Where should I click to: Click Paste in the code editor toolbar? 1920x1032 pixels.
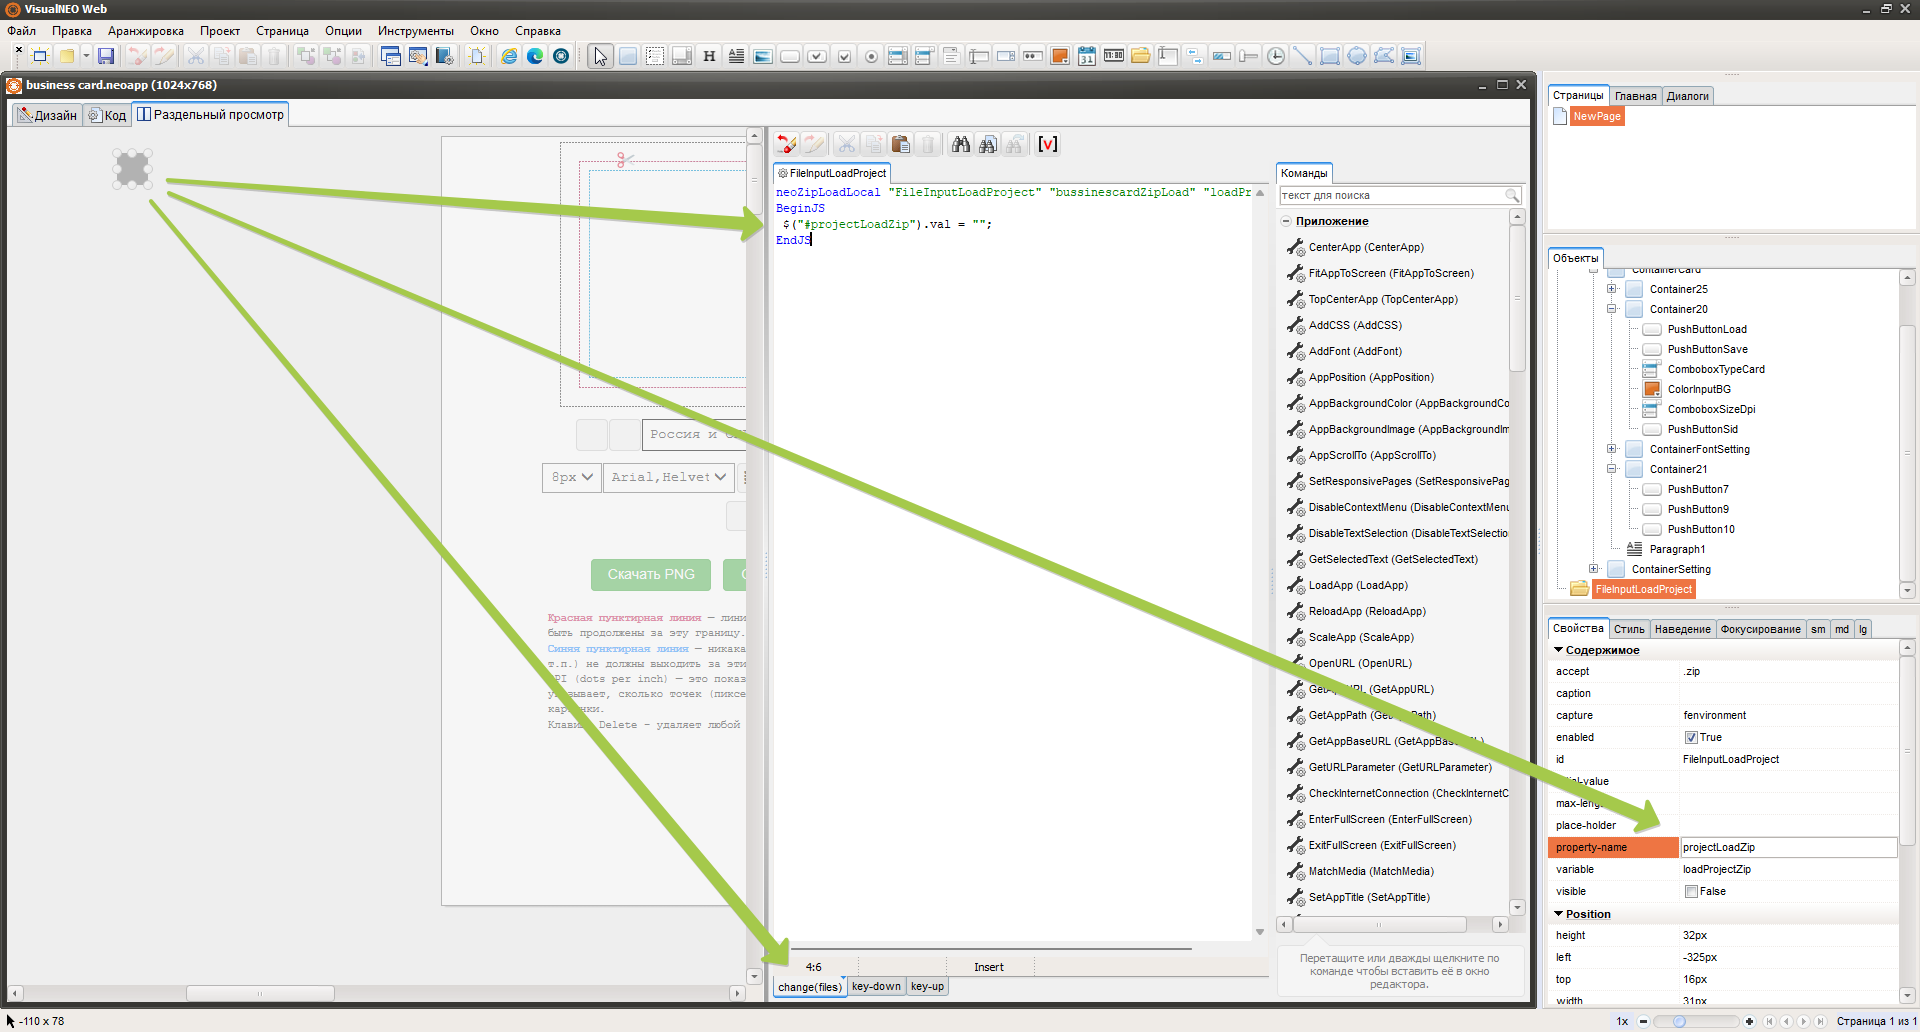(x=901, y=145)
